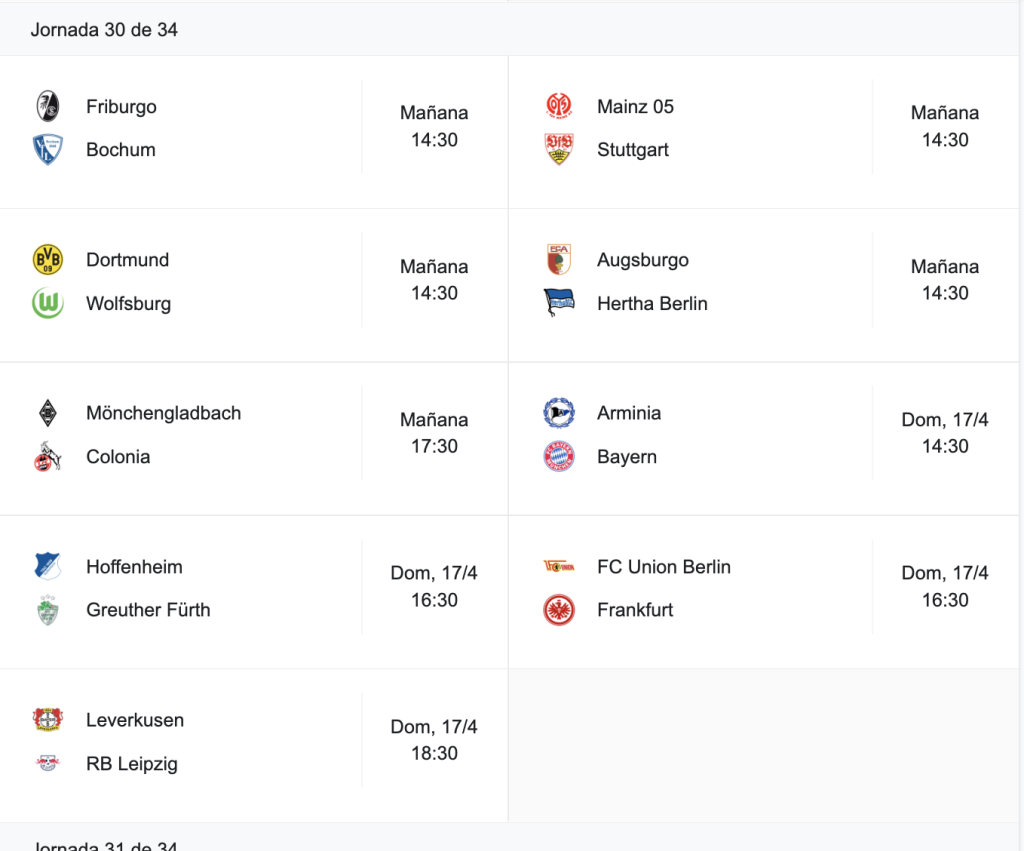This screenshot has height=851, width=1024.
Task: Open the Greuther Fürth team name
Action: pos(148,609)
